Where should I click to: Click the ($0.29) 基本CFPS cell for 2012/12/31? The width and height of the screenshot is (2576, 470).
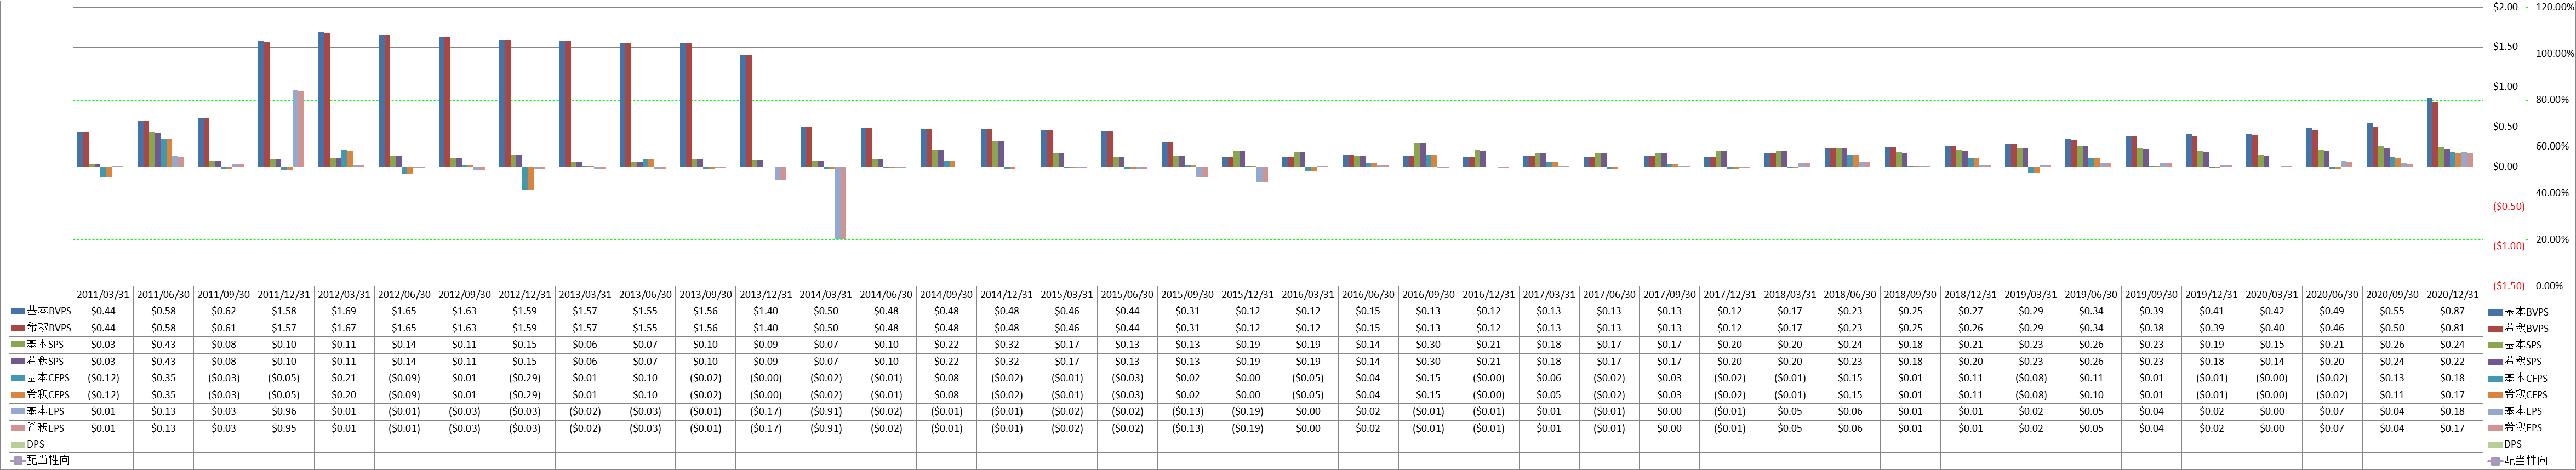(x=525, y=378)
